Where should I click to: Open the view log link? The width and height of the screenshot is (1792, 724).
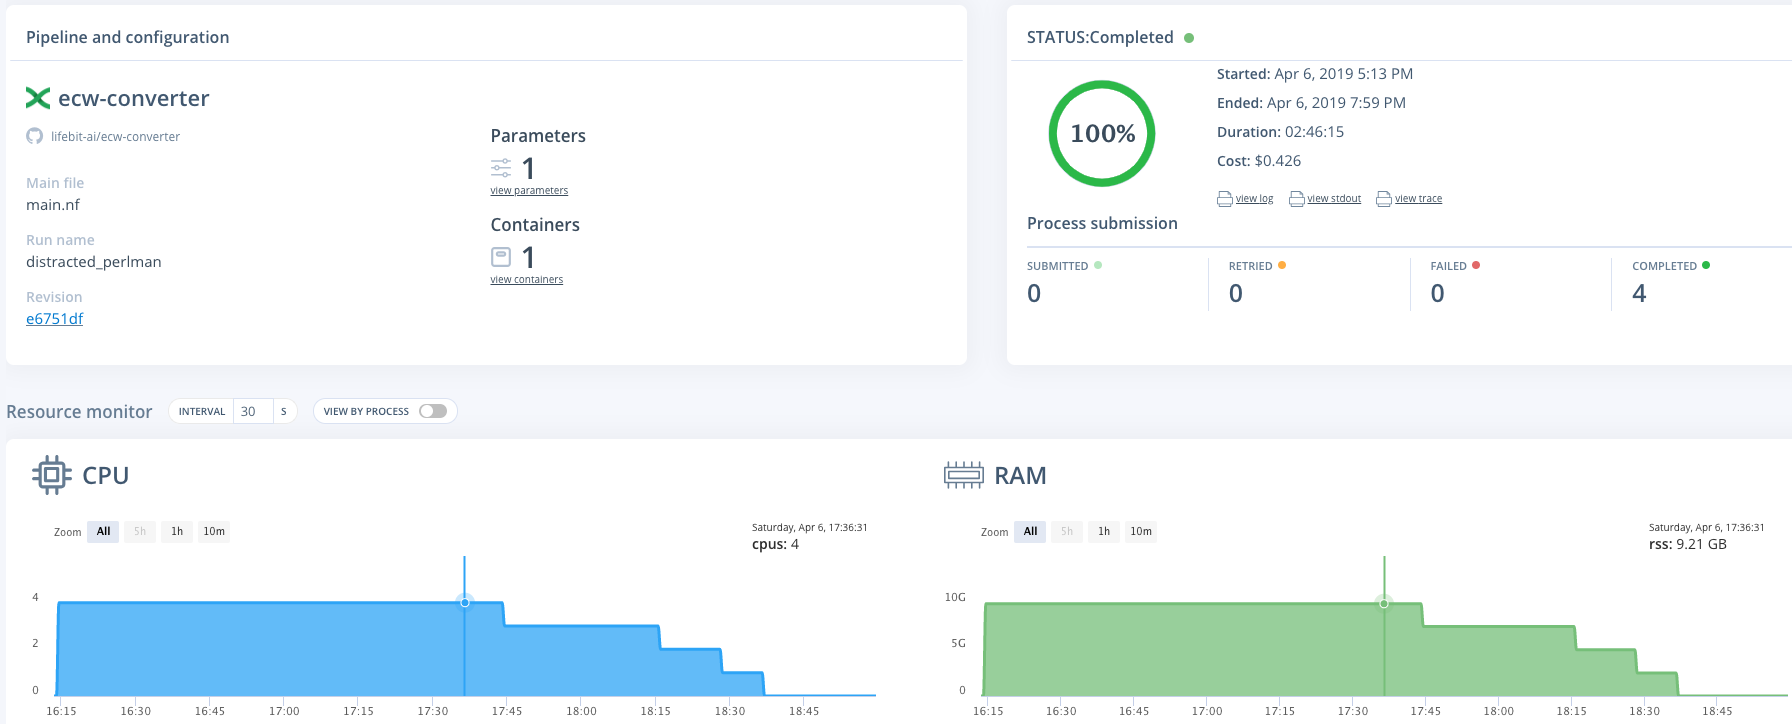coord(1254,199)
